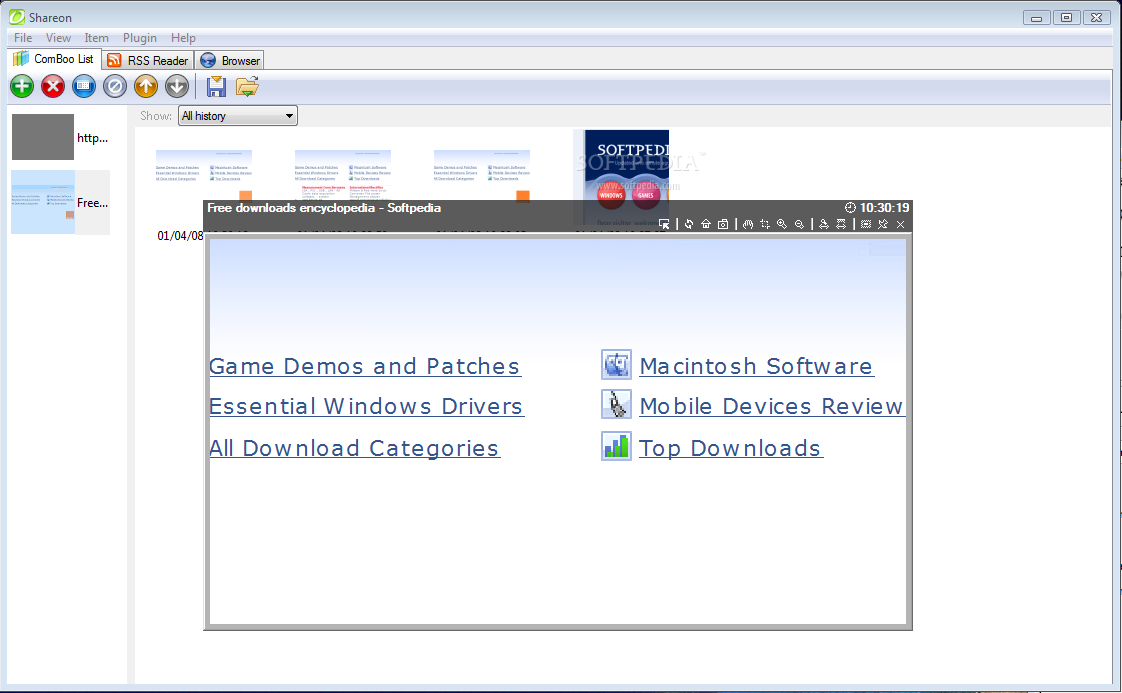Click the Mobile Devices Review link
Image resolution: width=1122 pixels, height=693 pixels.
click(x=771, y=406)
